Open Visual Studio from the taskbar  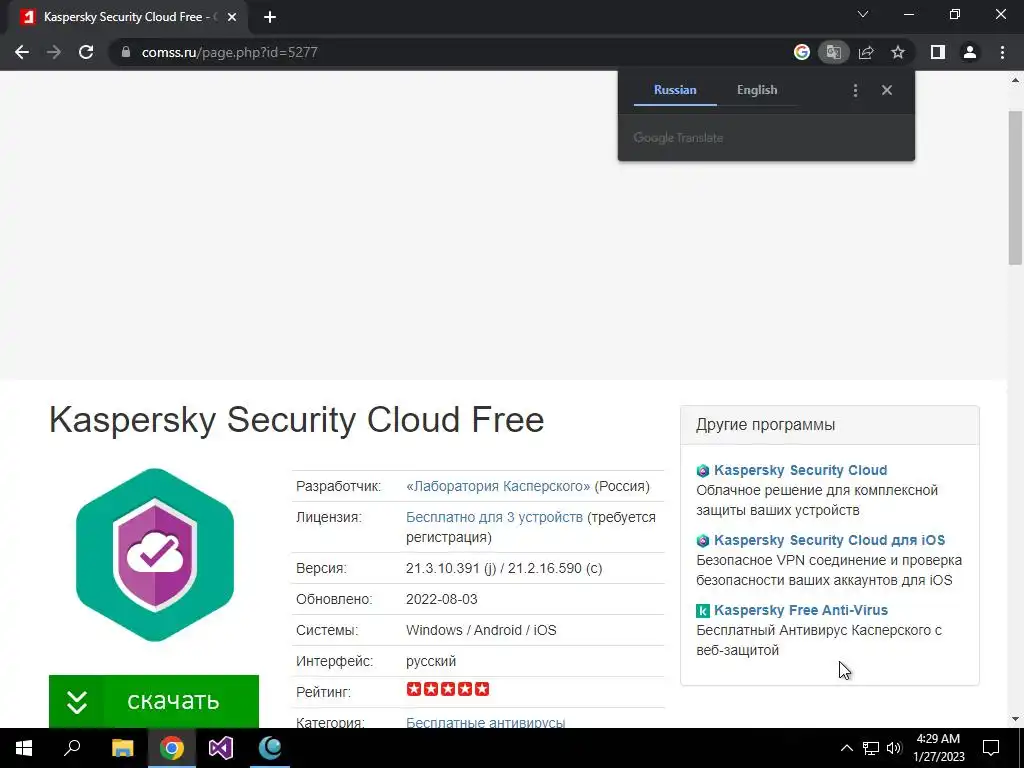tap(221, 748)
